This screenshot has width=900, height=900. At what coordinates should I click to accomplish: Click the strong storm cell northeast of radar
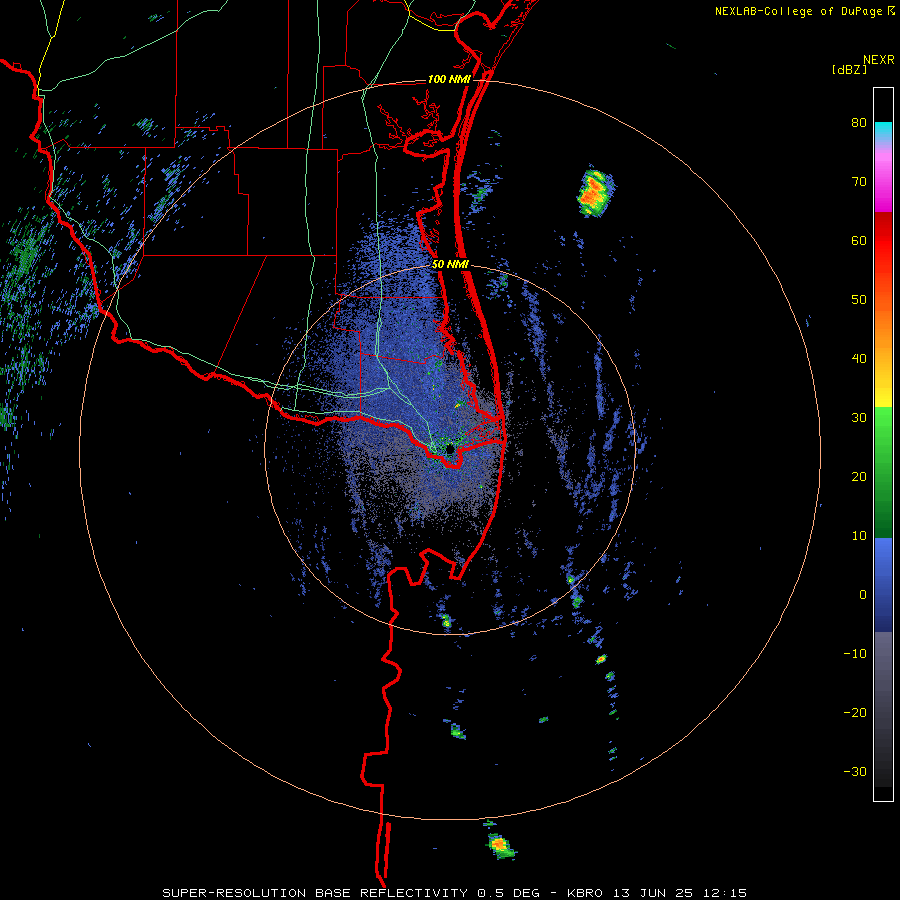[x=595, y=192]
